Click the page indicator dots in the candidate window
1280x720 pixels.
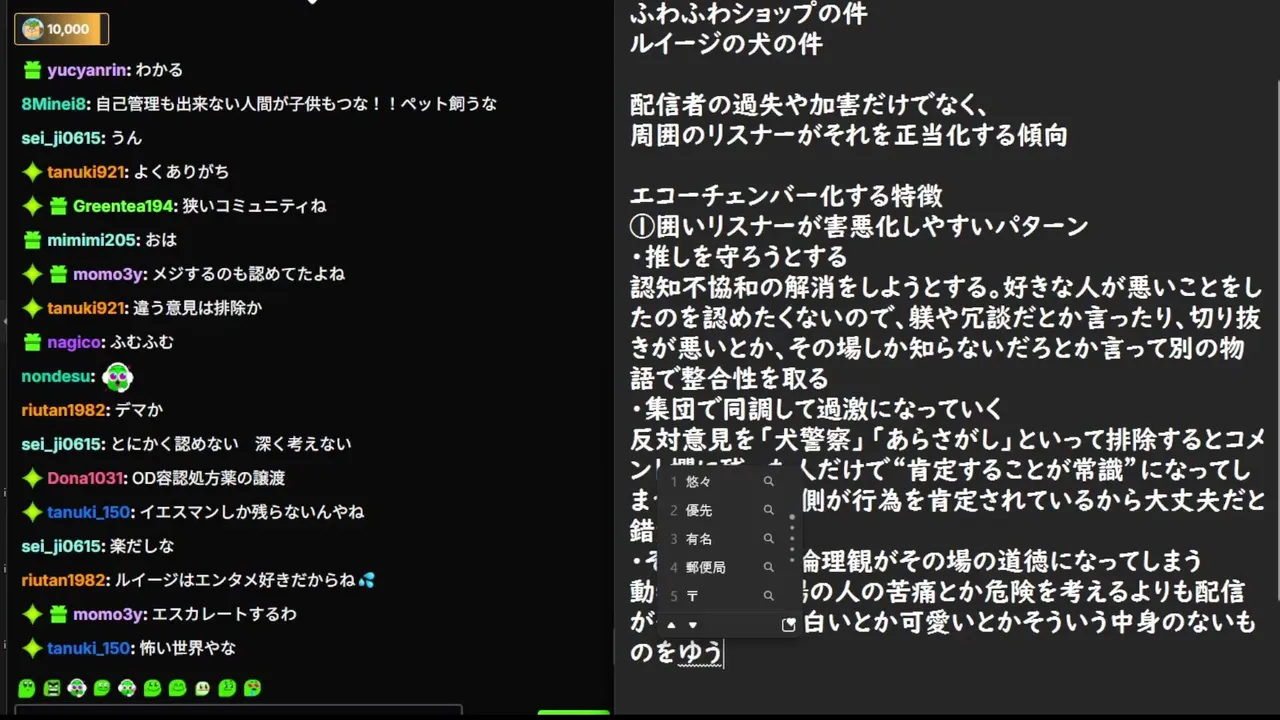click(x=792, y=539)
